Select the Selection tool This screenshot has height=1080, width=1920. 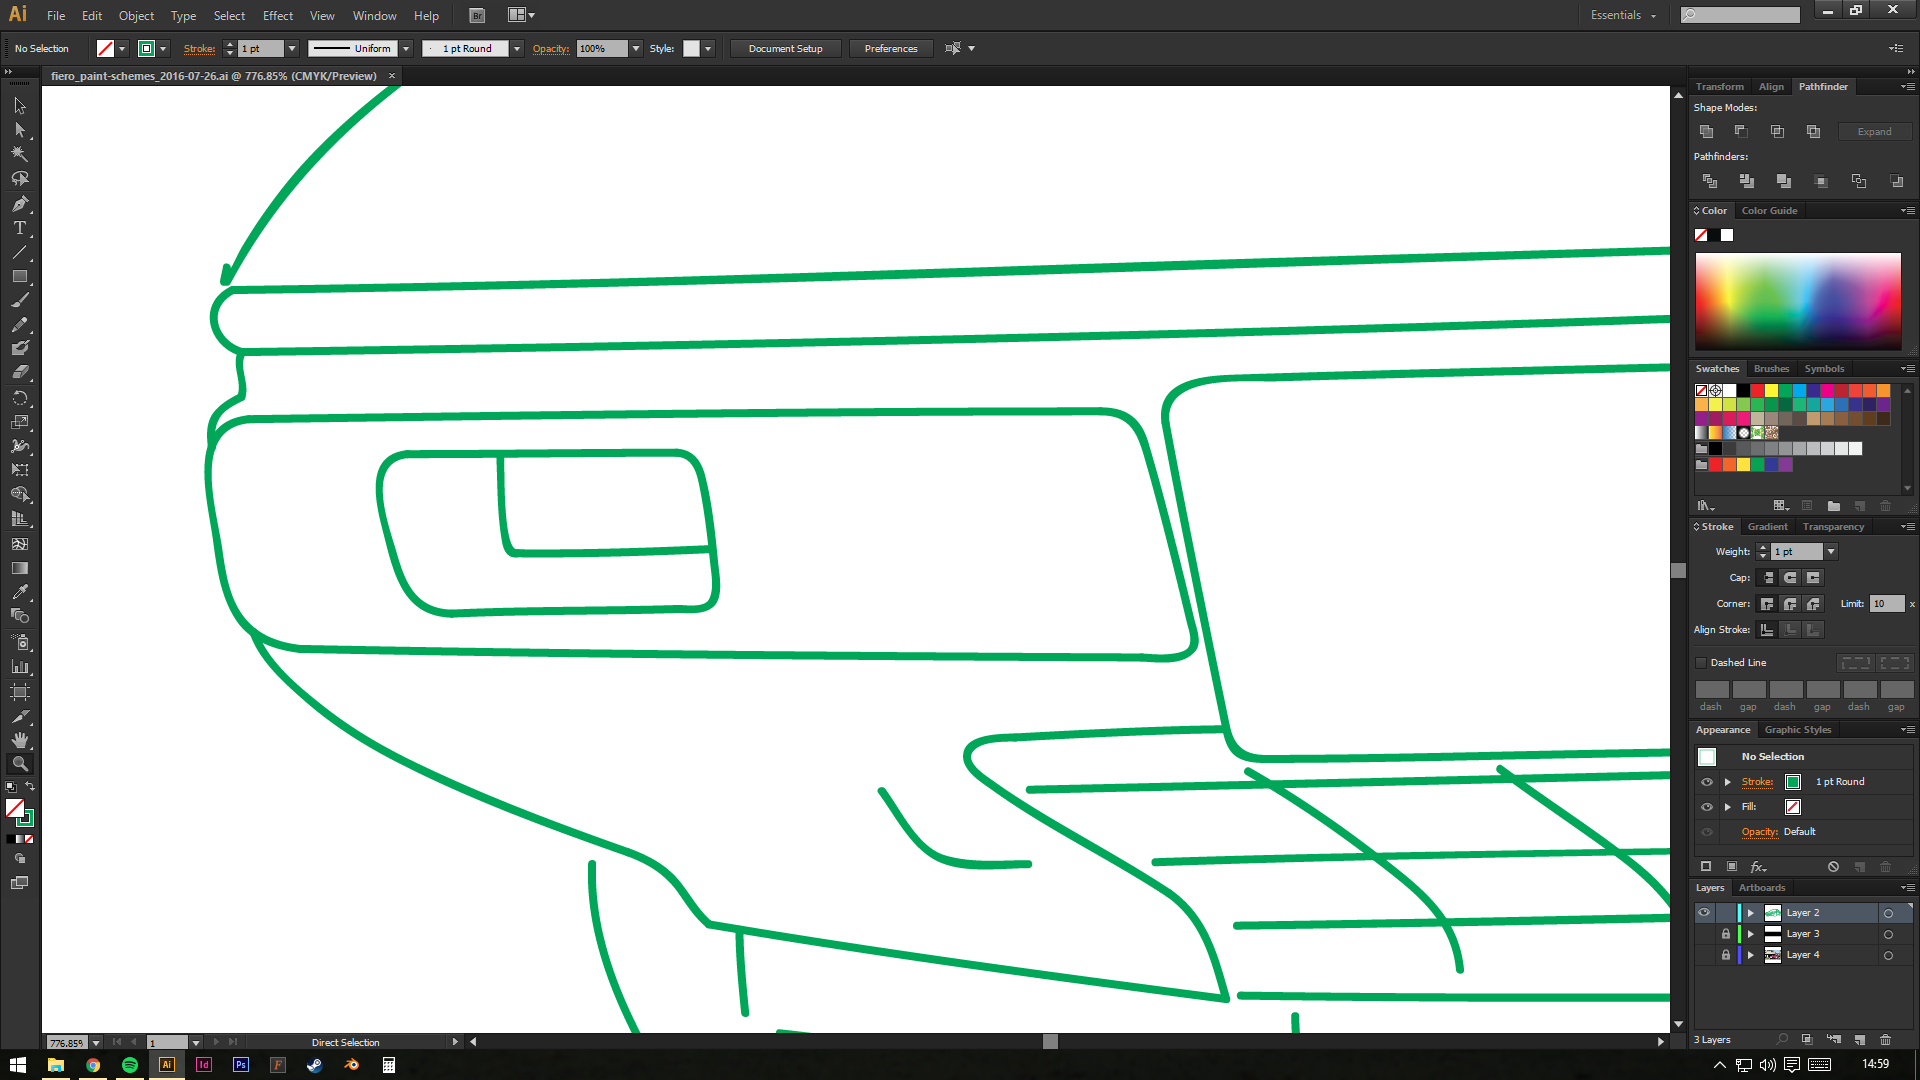click(19, 105)
